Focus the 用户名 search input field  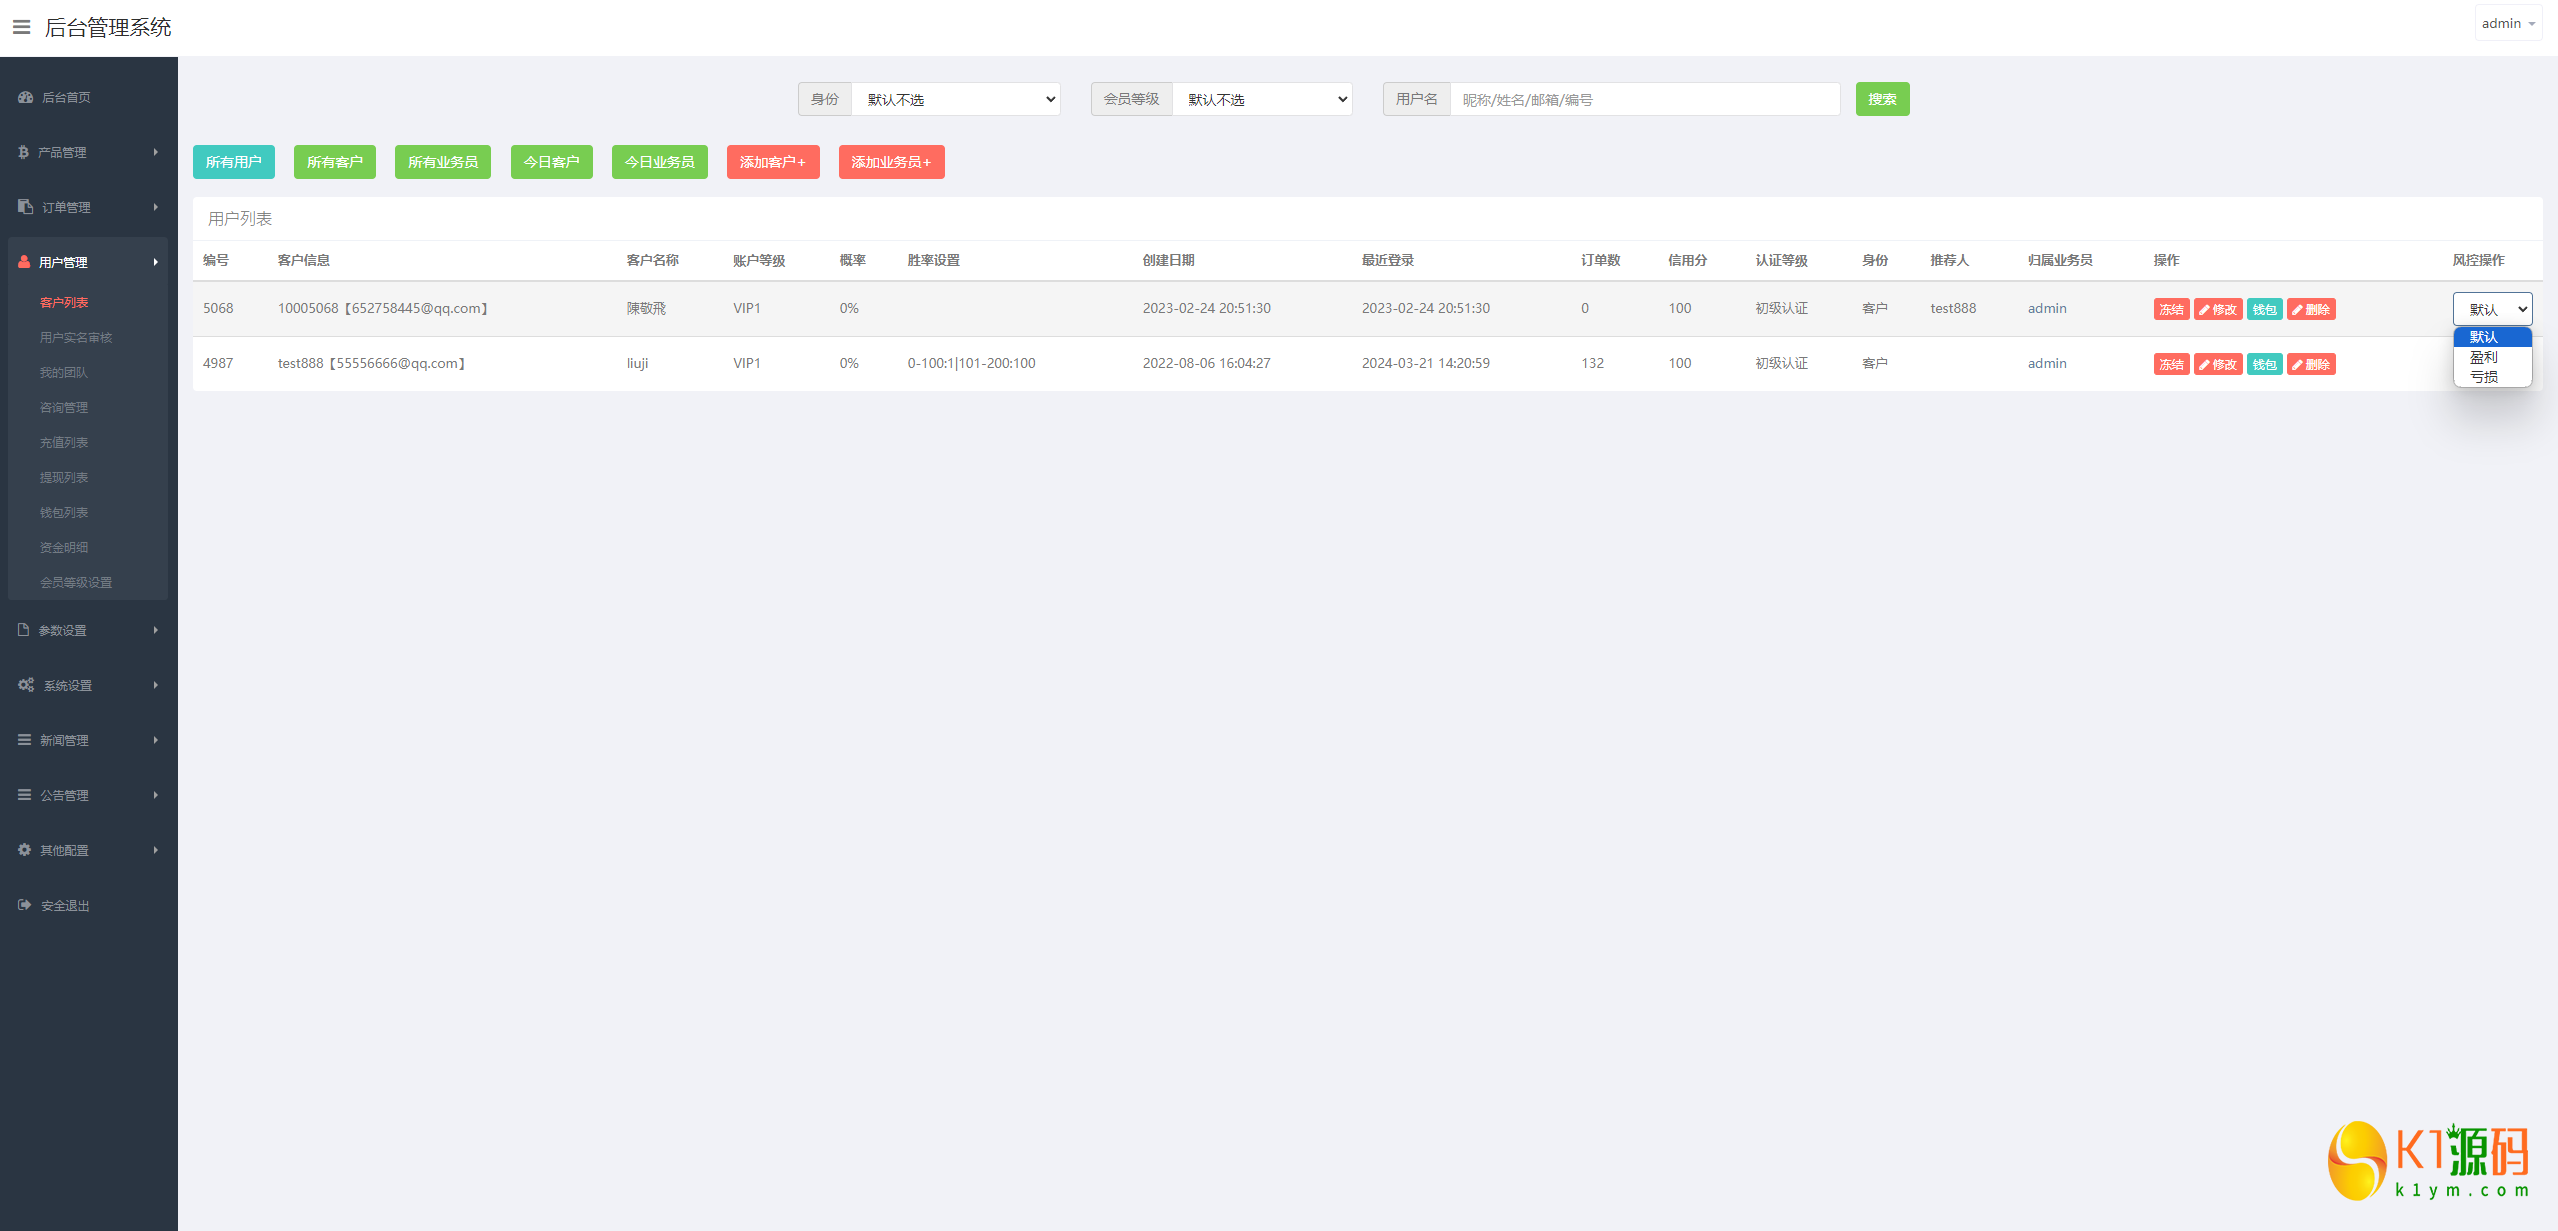(x=1644, y=99)
